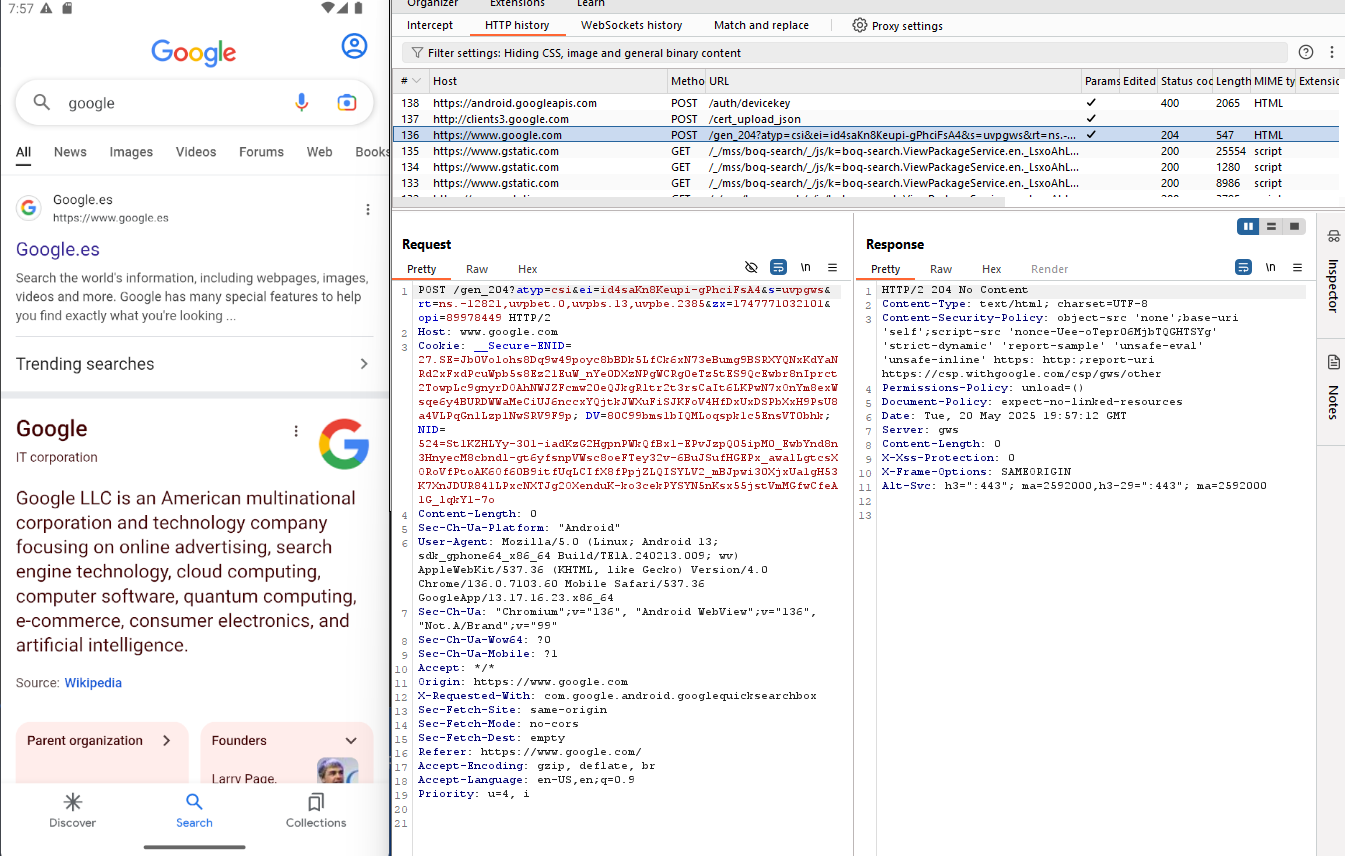Tap the microphone icon in the Google search bar
Image resolution: width=1345 pixels, height=856 pixels.
[x=301, y=102]
